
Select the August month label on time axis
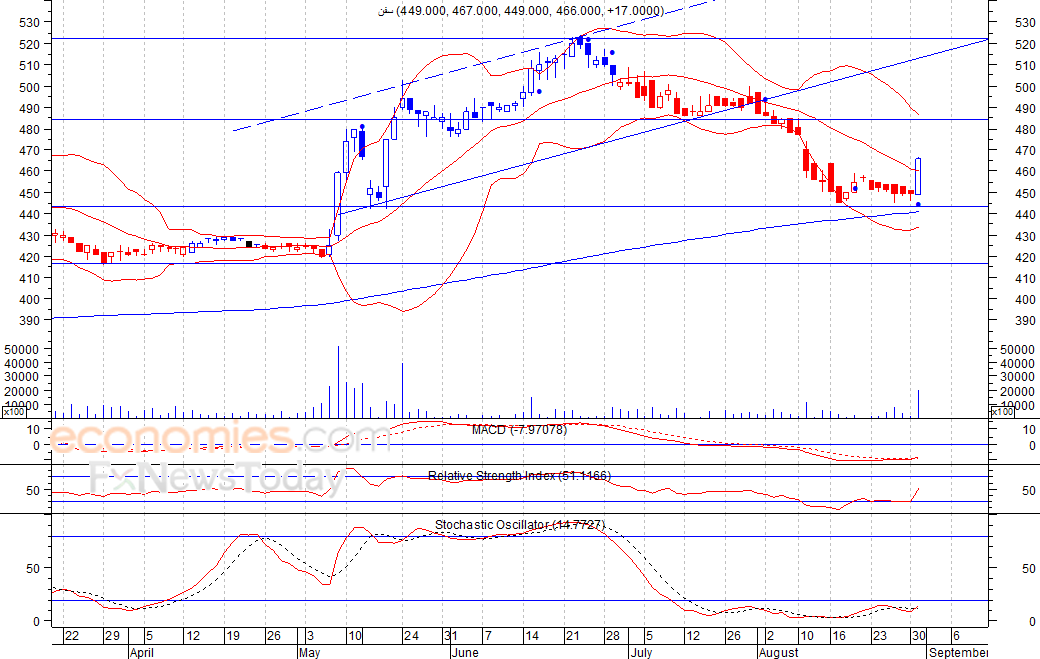coord(779,652)
